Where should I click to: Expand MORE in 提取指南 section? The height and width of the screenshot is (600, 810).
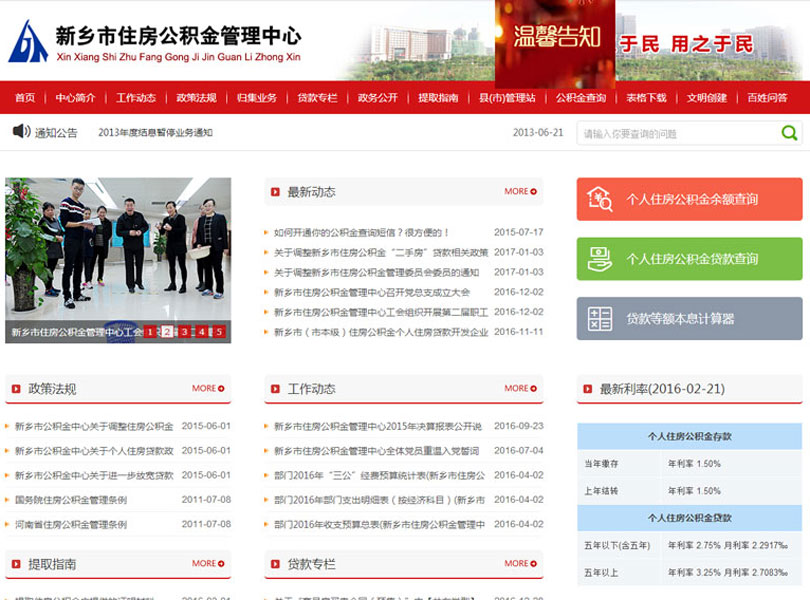[x=208, y=563]
